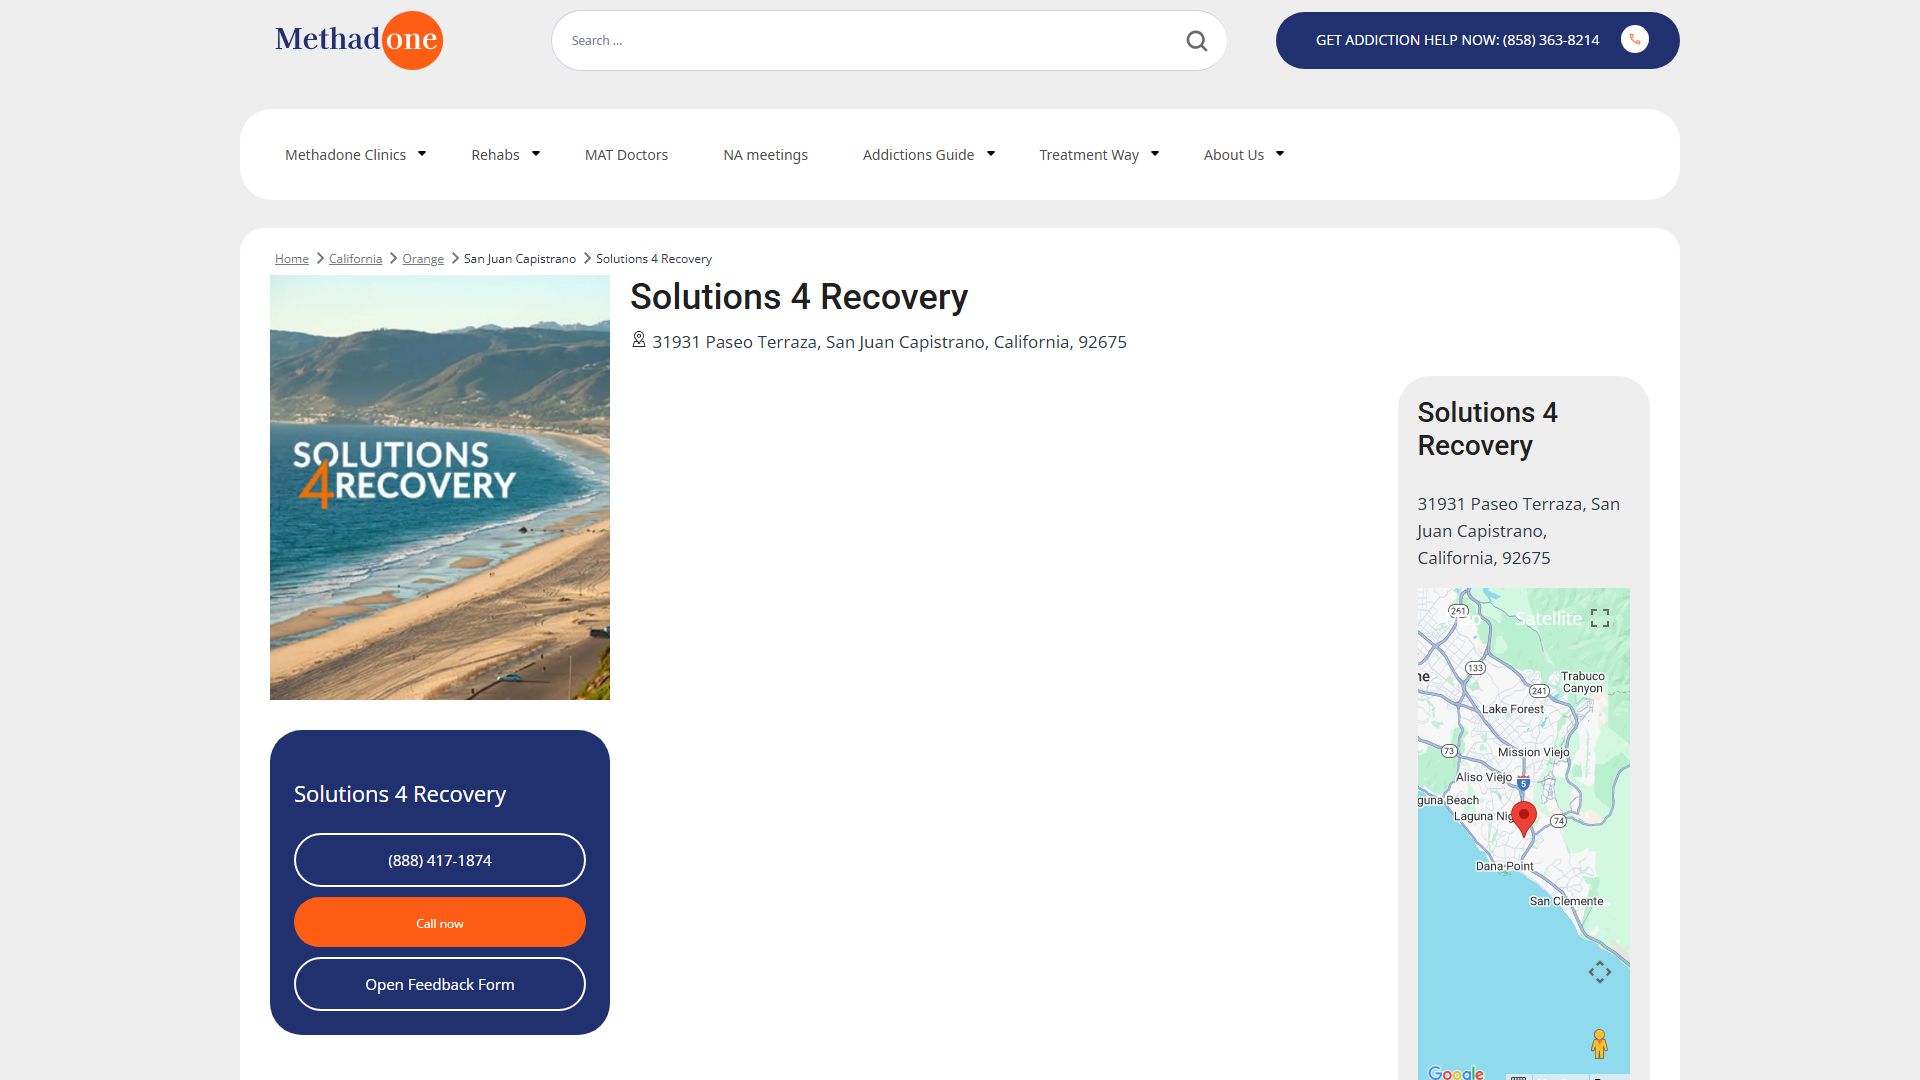The height and width of the screenshot is (1080, 1920).
Task: Expand the Methadone Clinics dropdown arrow
Action: [422, 154]
